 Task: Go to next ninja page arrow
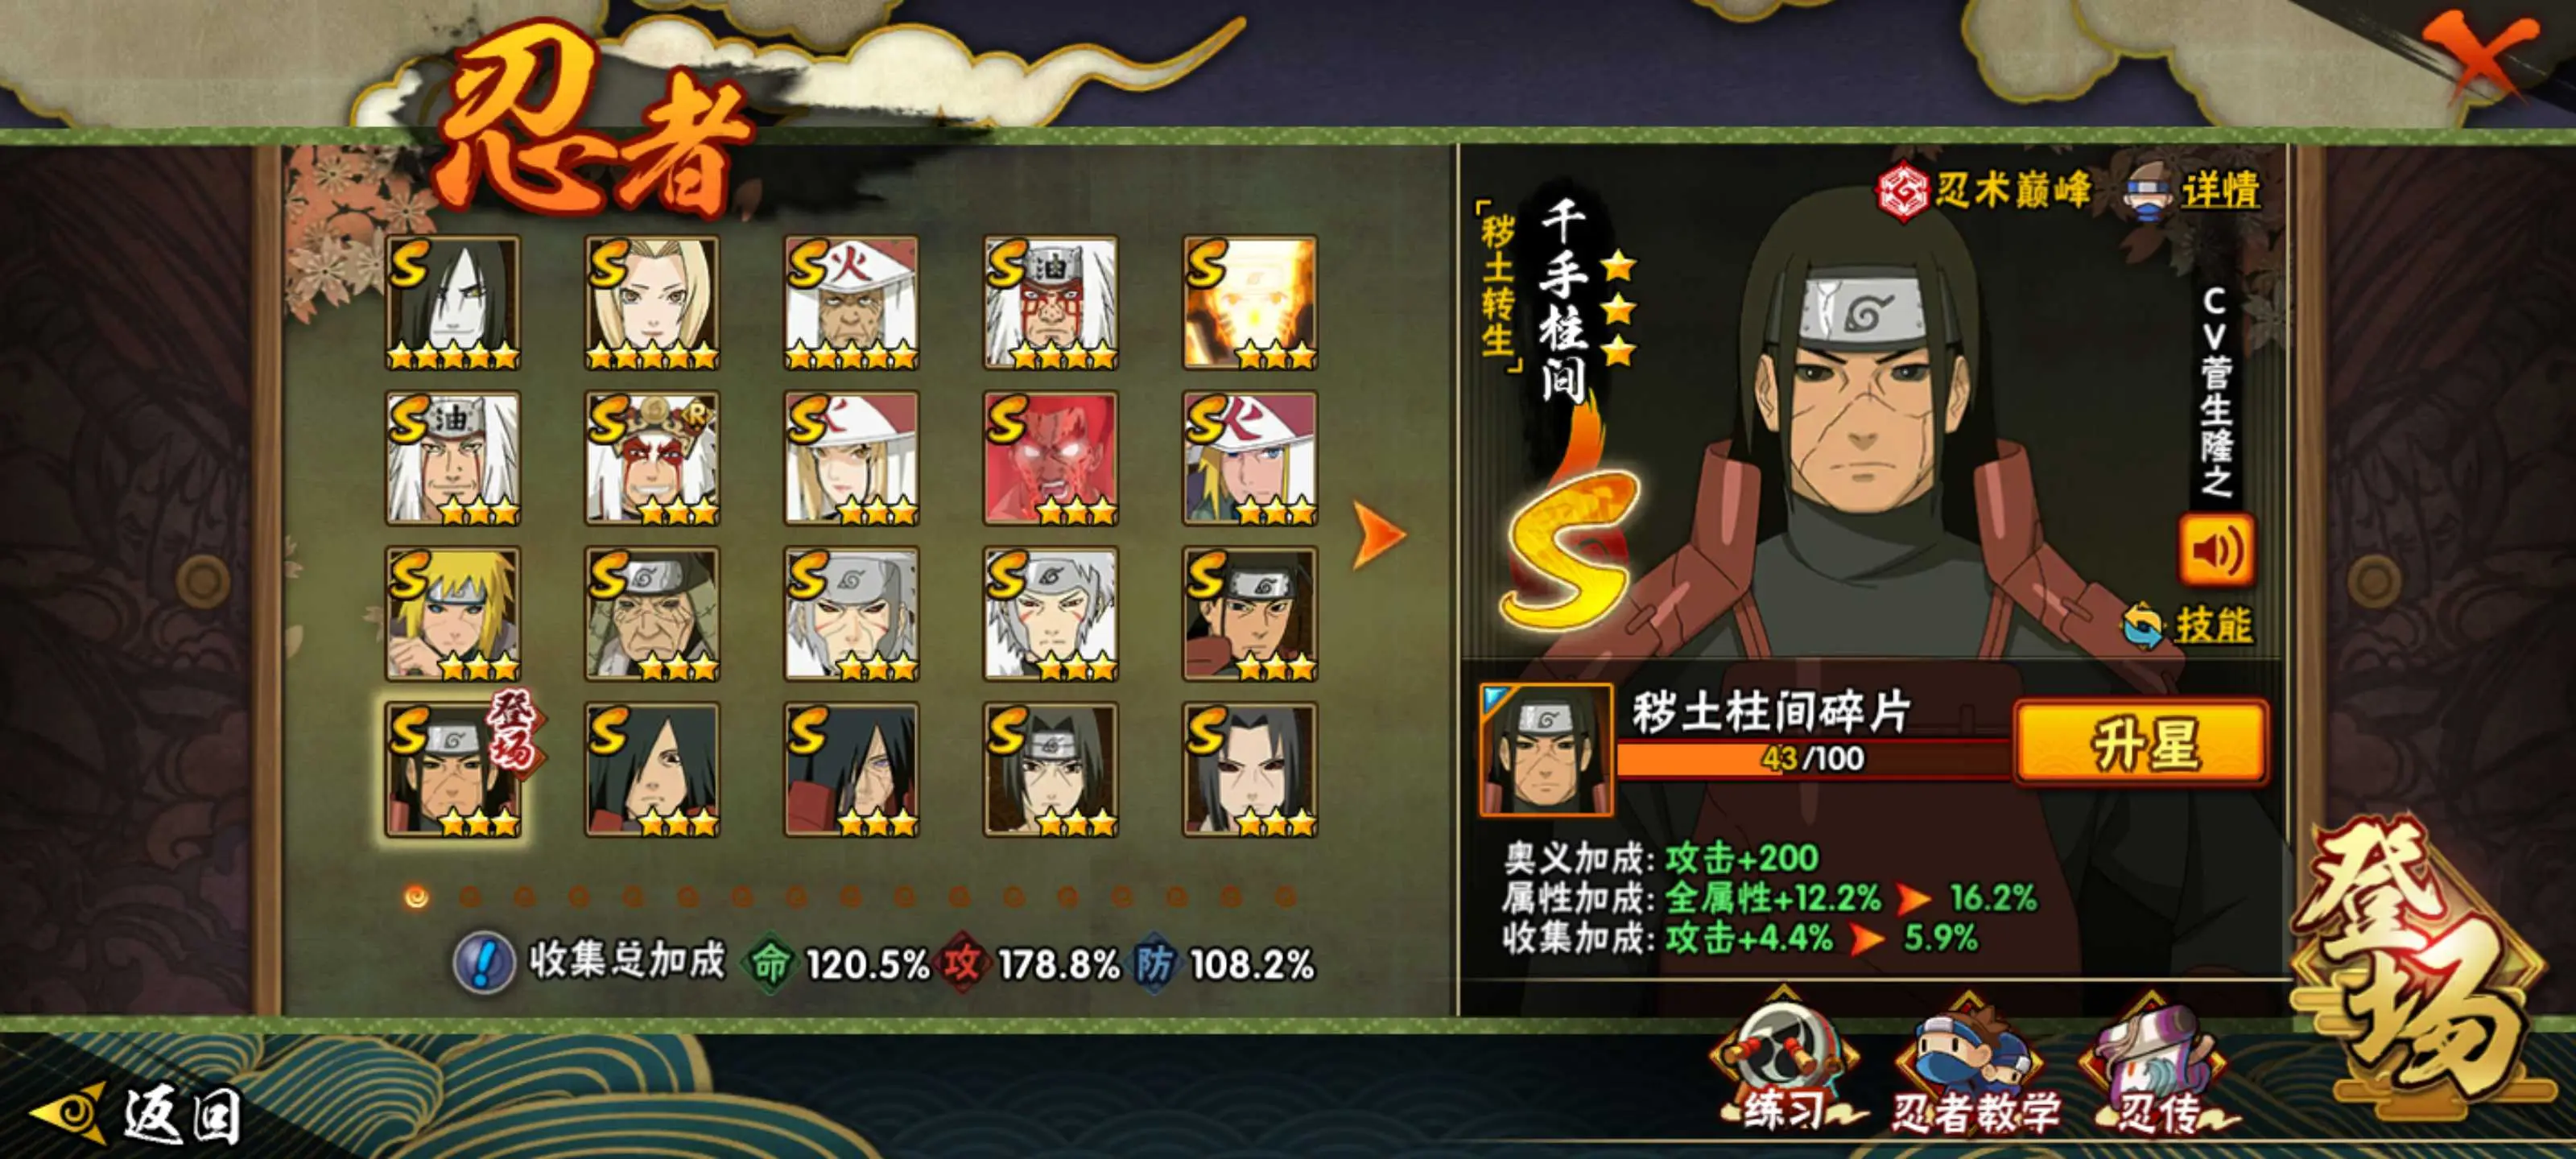1379,535
